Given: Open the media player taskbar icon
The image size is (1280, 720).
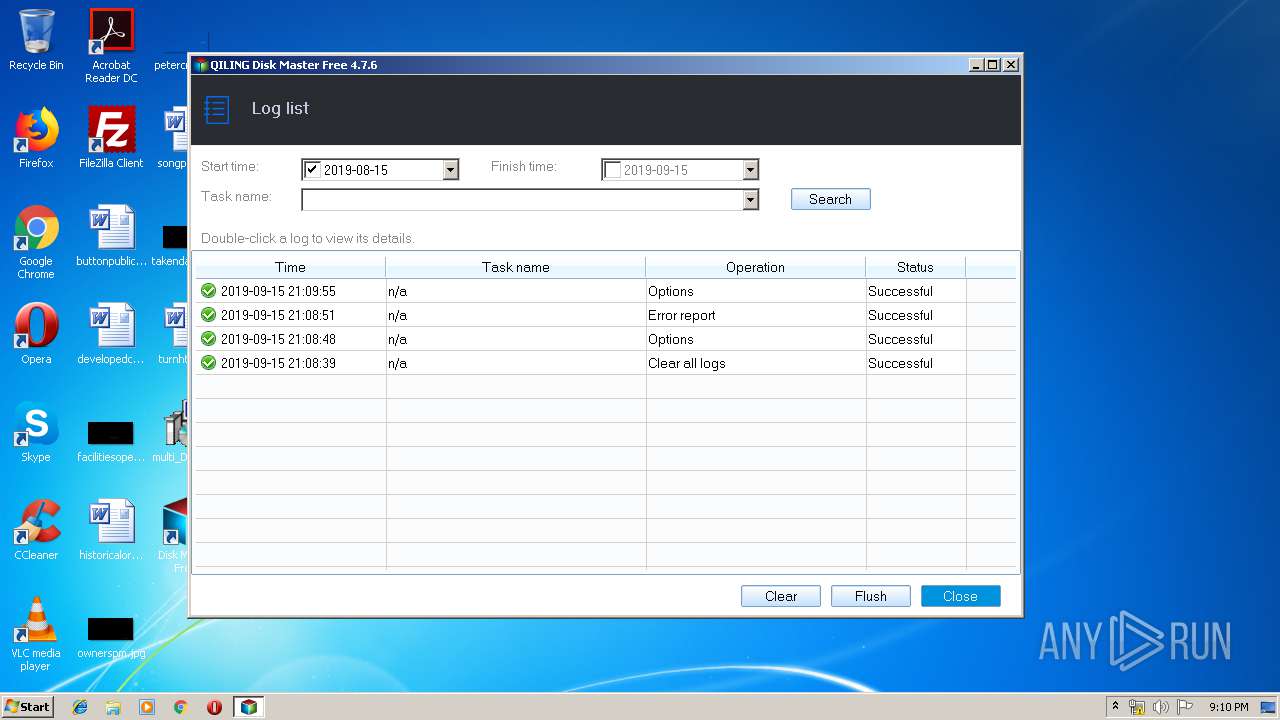Looking at the screenshot, I should coord(147,707).
